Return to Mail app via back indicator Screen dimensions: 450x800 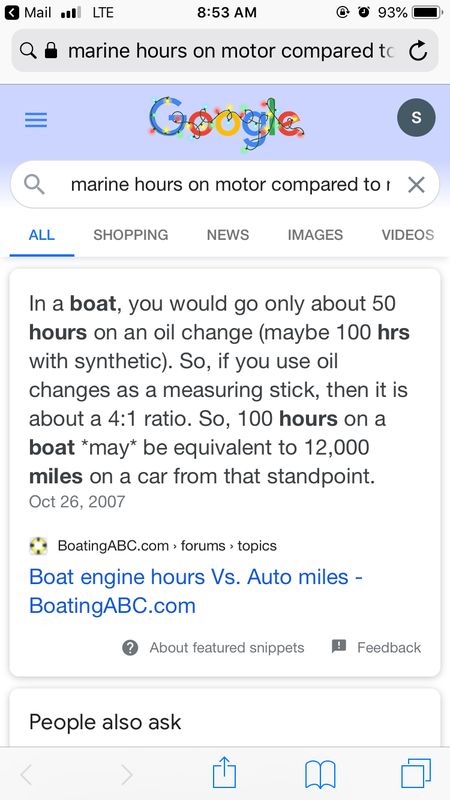(x=29, y=13)
